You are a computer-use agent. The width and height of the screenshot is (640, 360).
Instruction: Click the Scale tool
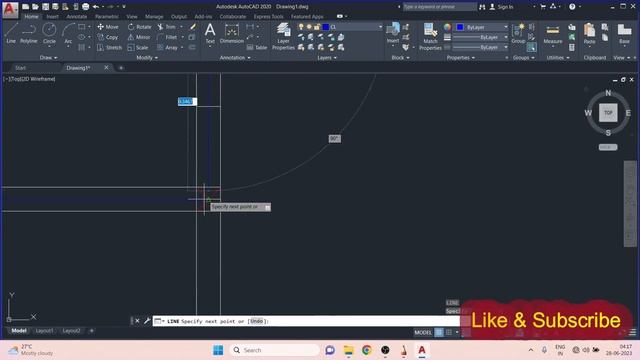[x=138, y=48]
